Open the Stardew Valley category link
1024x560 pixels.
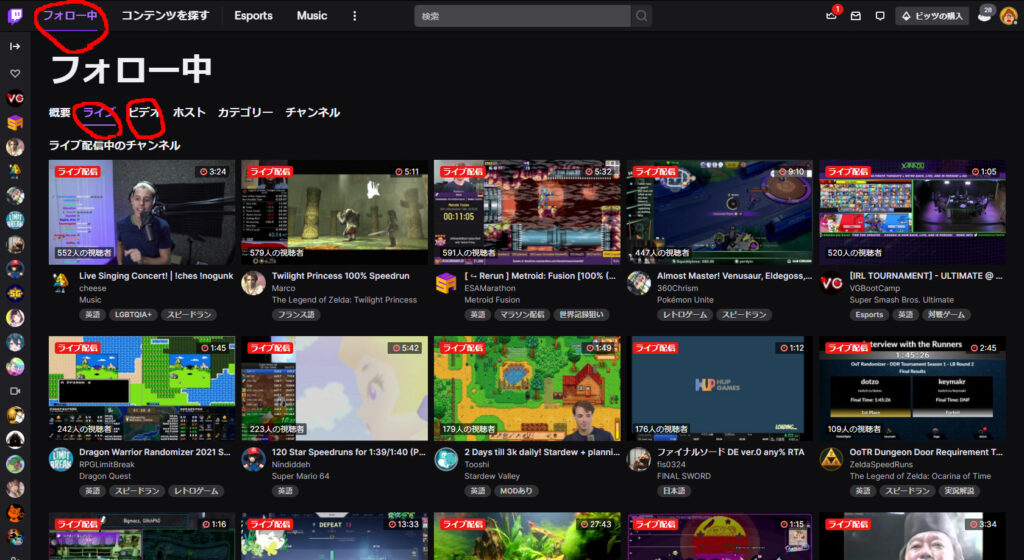[x=492, y=476]
